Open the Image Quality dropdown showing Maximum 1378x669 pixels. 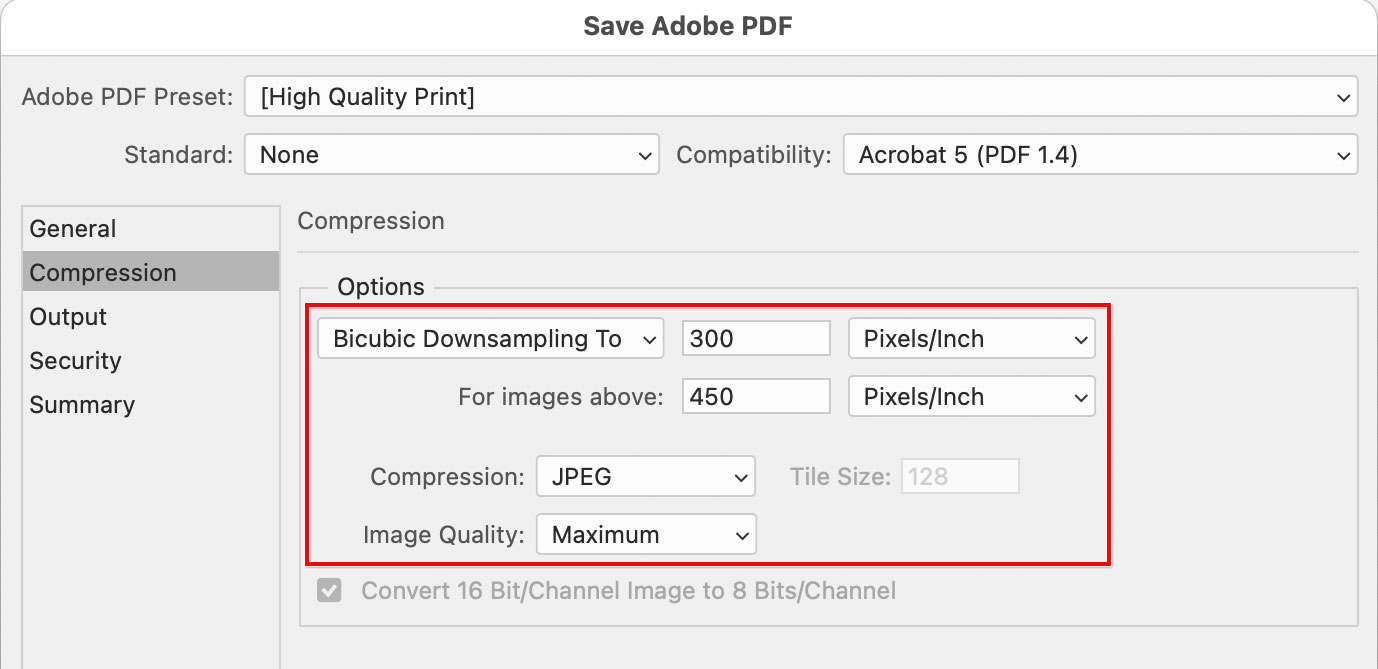(645, 534)
